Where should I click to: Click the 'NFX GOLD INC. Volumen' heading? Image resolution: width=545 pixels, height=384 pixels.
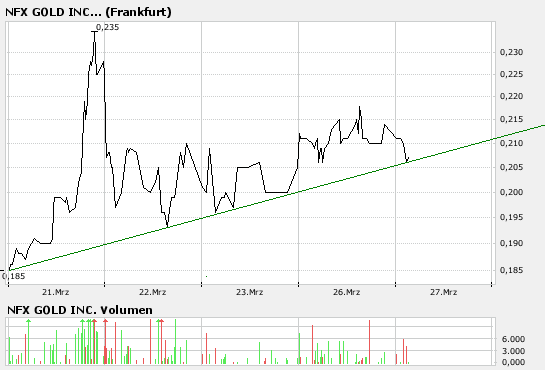tap(80, 310)
